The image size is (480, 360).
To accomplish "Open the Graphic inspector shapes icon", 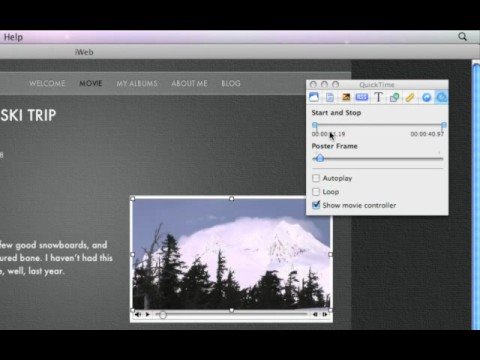I will [394, 97].
